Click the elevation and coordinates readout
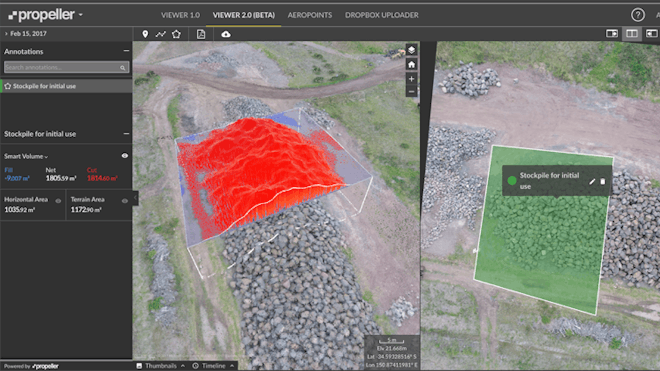660x371 pixels. point(392,352)
